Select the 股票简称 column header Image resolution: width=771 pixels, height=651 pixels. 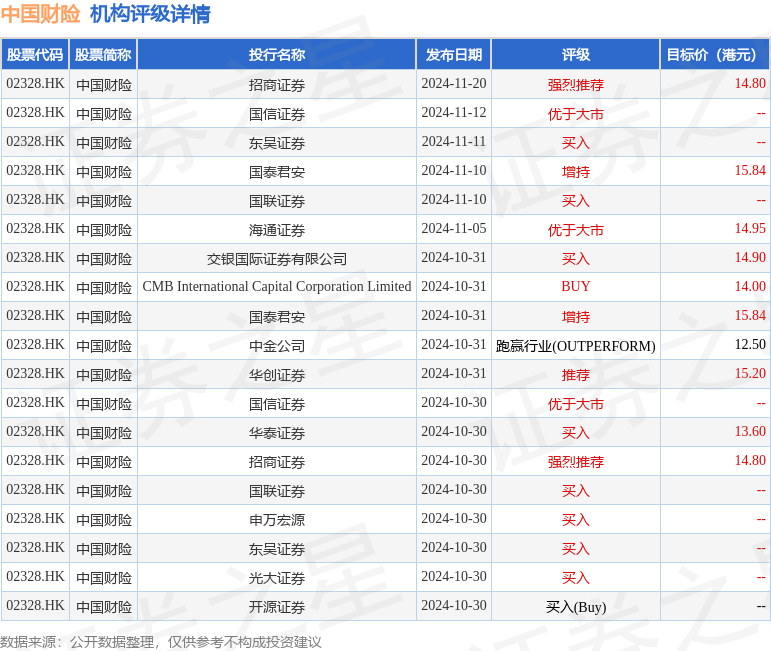103,55
